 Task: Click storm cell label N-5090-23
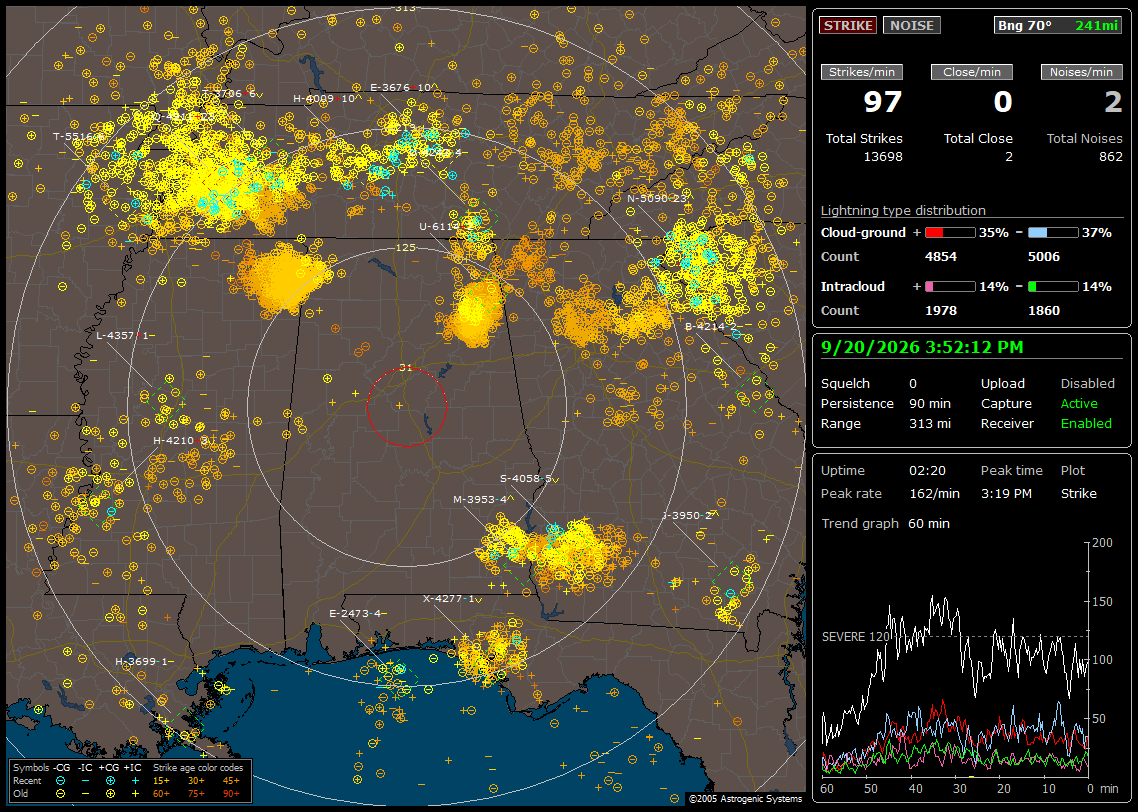coord(656,198)
